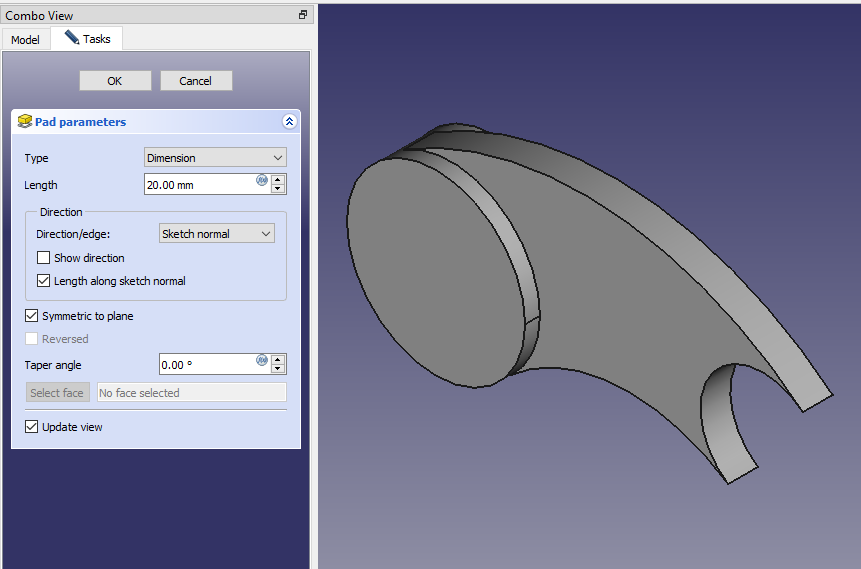Switch to the Model tab
This screenshot has height=569, width=861.
(x=25, y=39)
